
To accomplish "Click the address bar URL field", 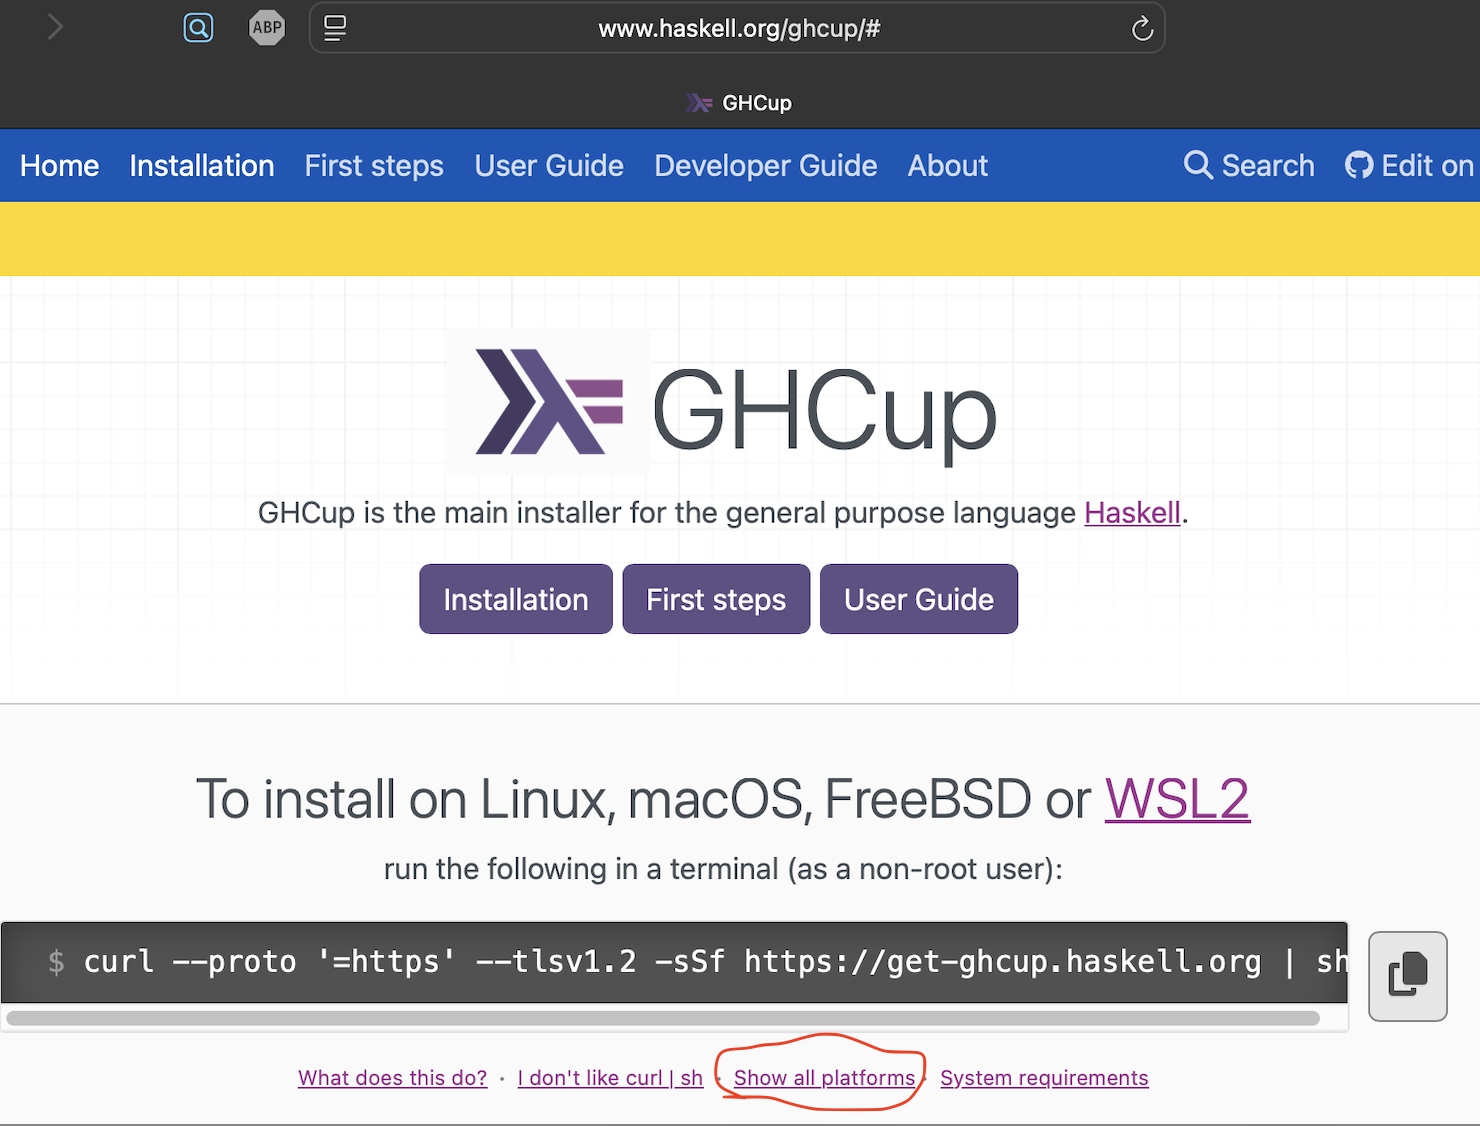I will point(739,28).
